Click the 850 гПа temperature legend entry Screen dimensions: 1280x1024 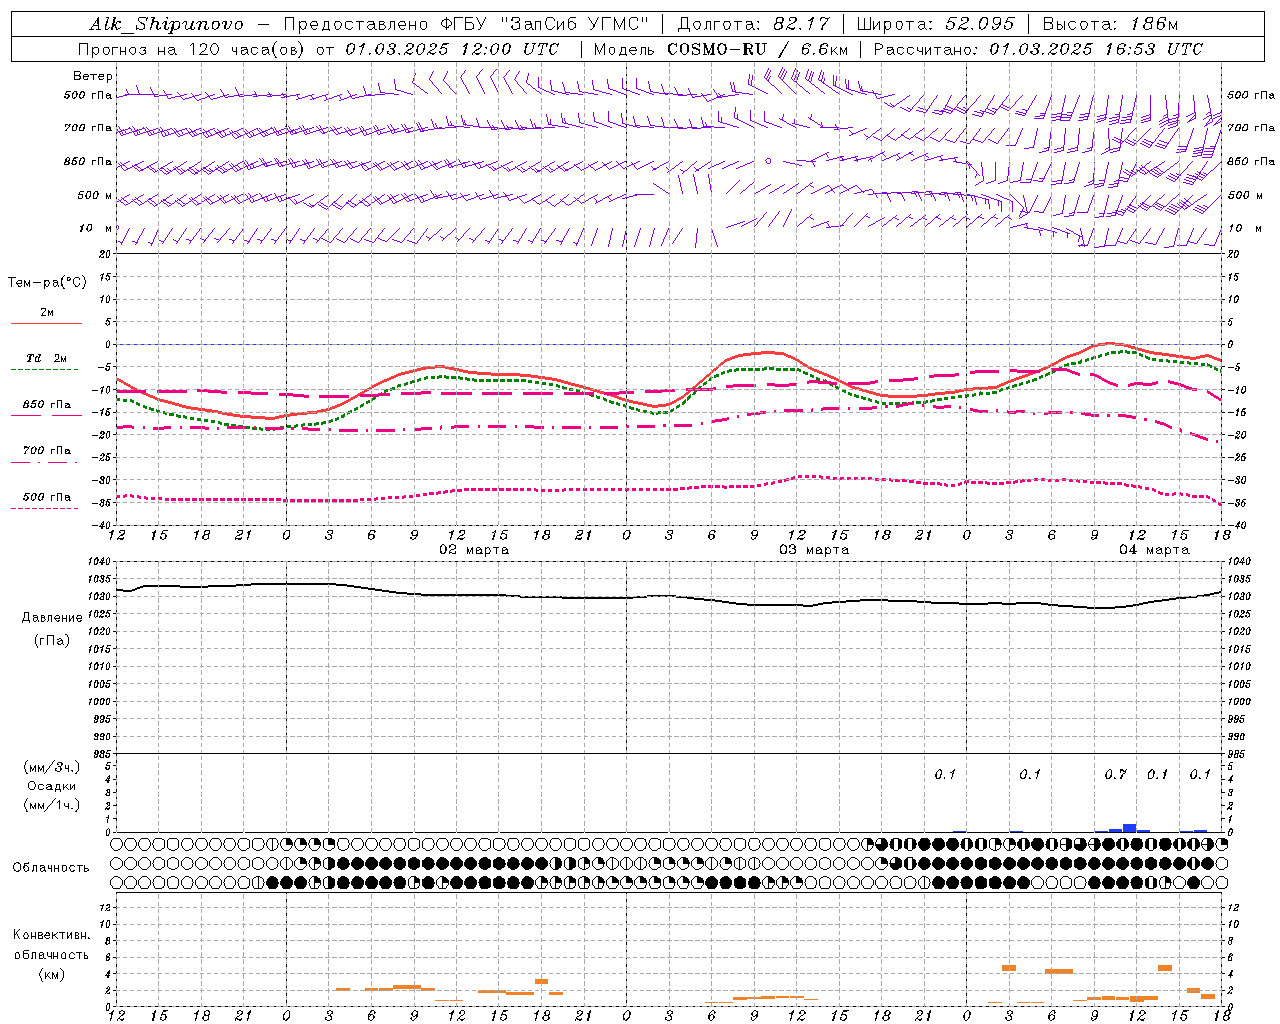(x=47, y=405)
